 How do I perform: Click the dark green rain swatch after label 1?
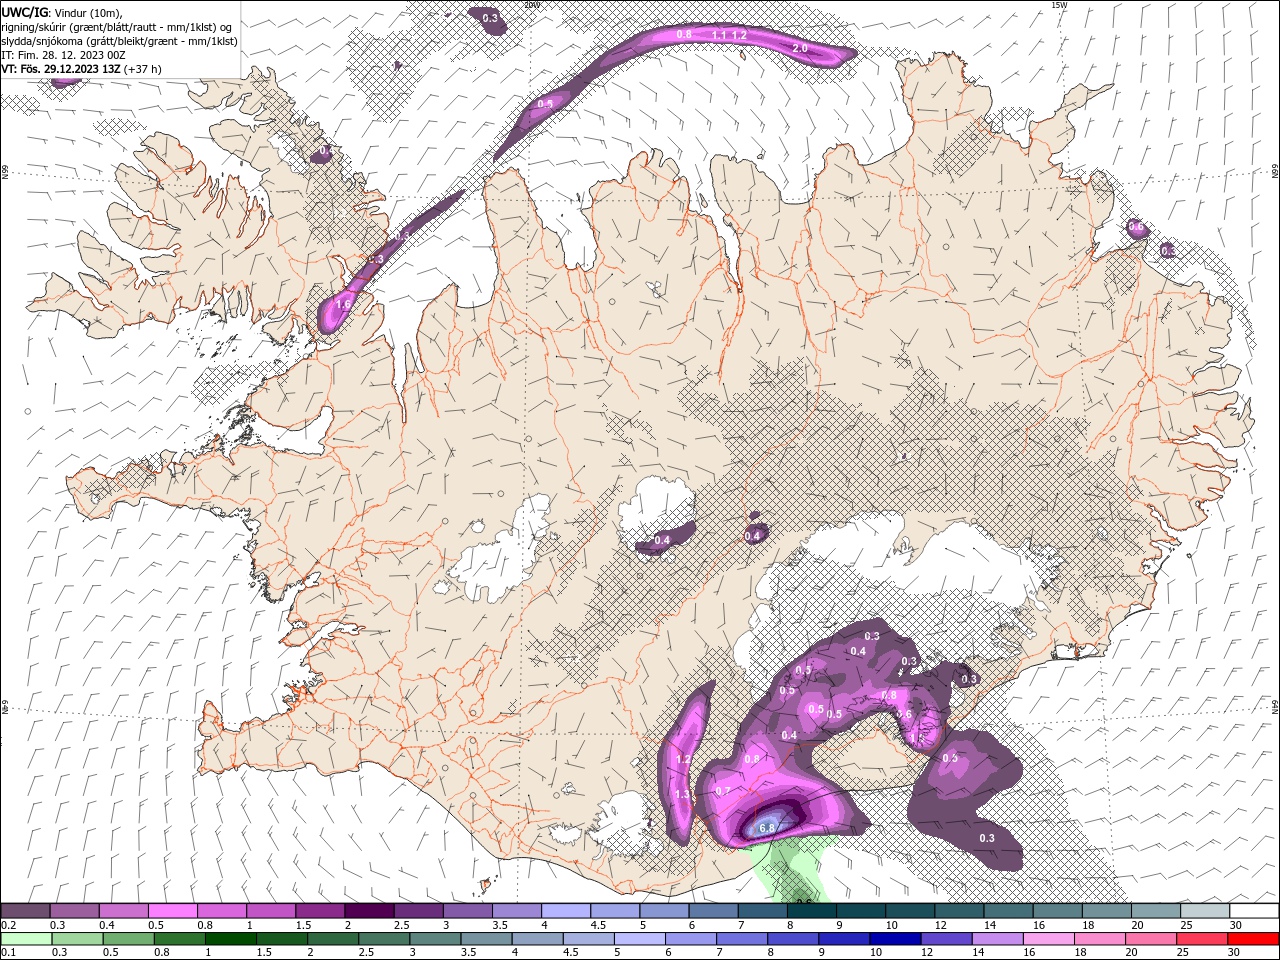[229, 939]
